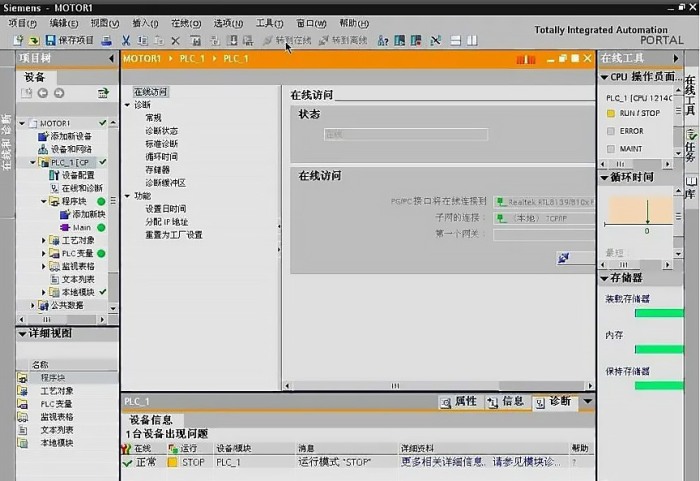Viewport: 700px width, 481px height.
Task: Expand the 工艺对象 folder
Action: (x=44, y=240)
